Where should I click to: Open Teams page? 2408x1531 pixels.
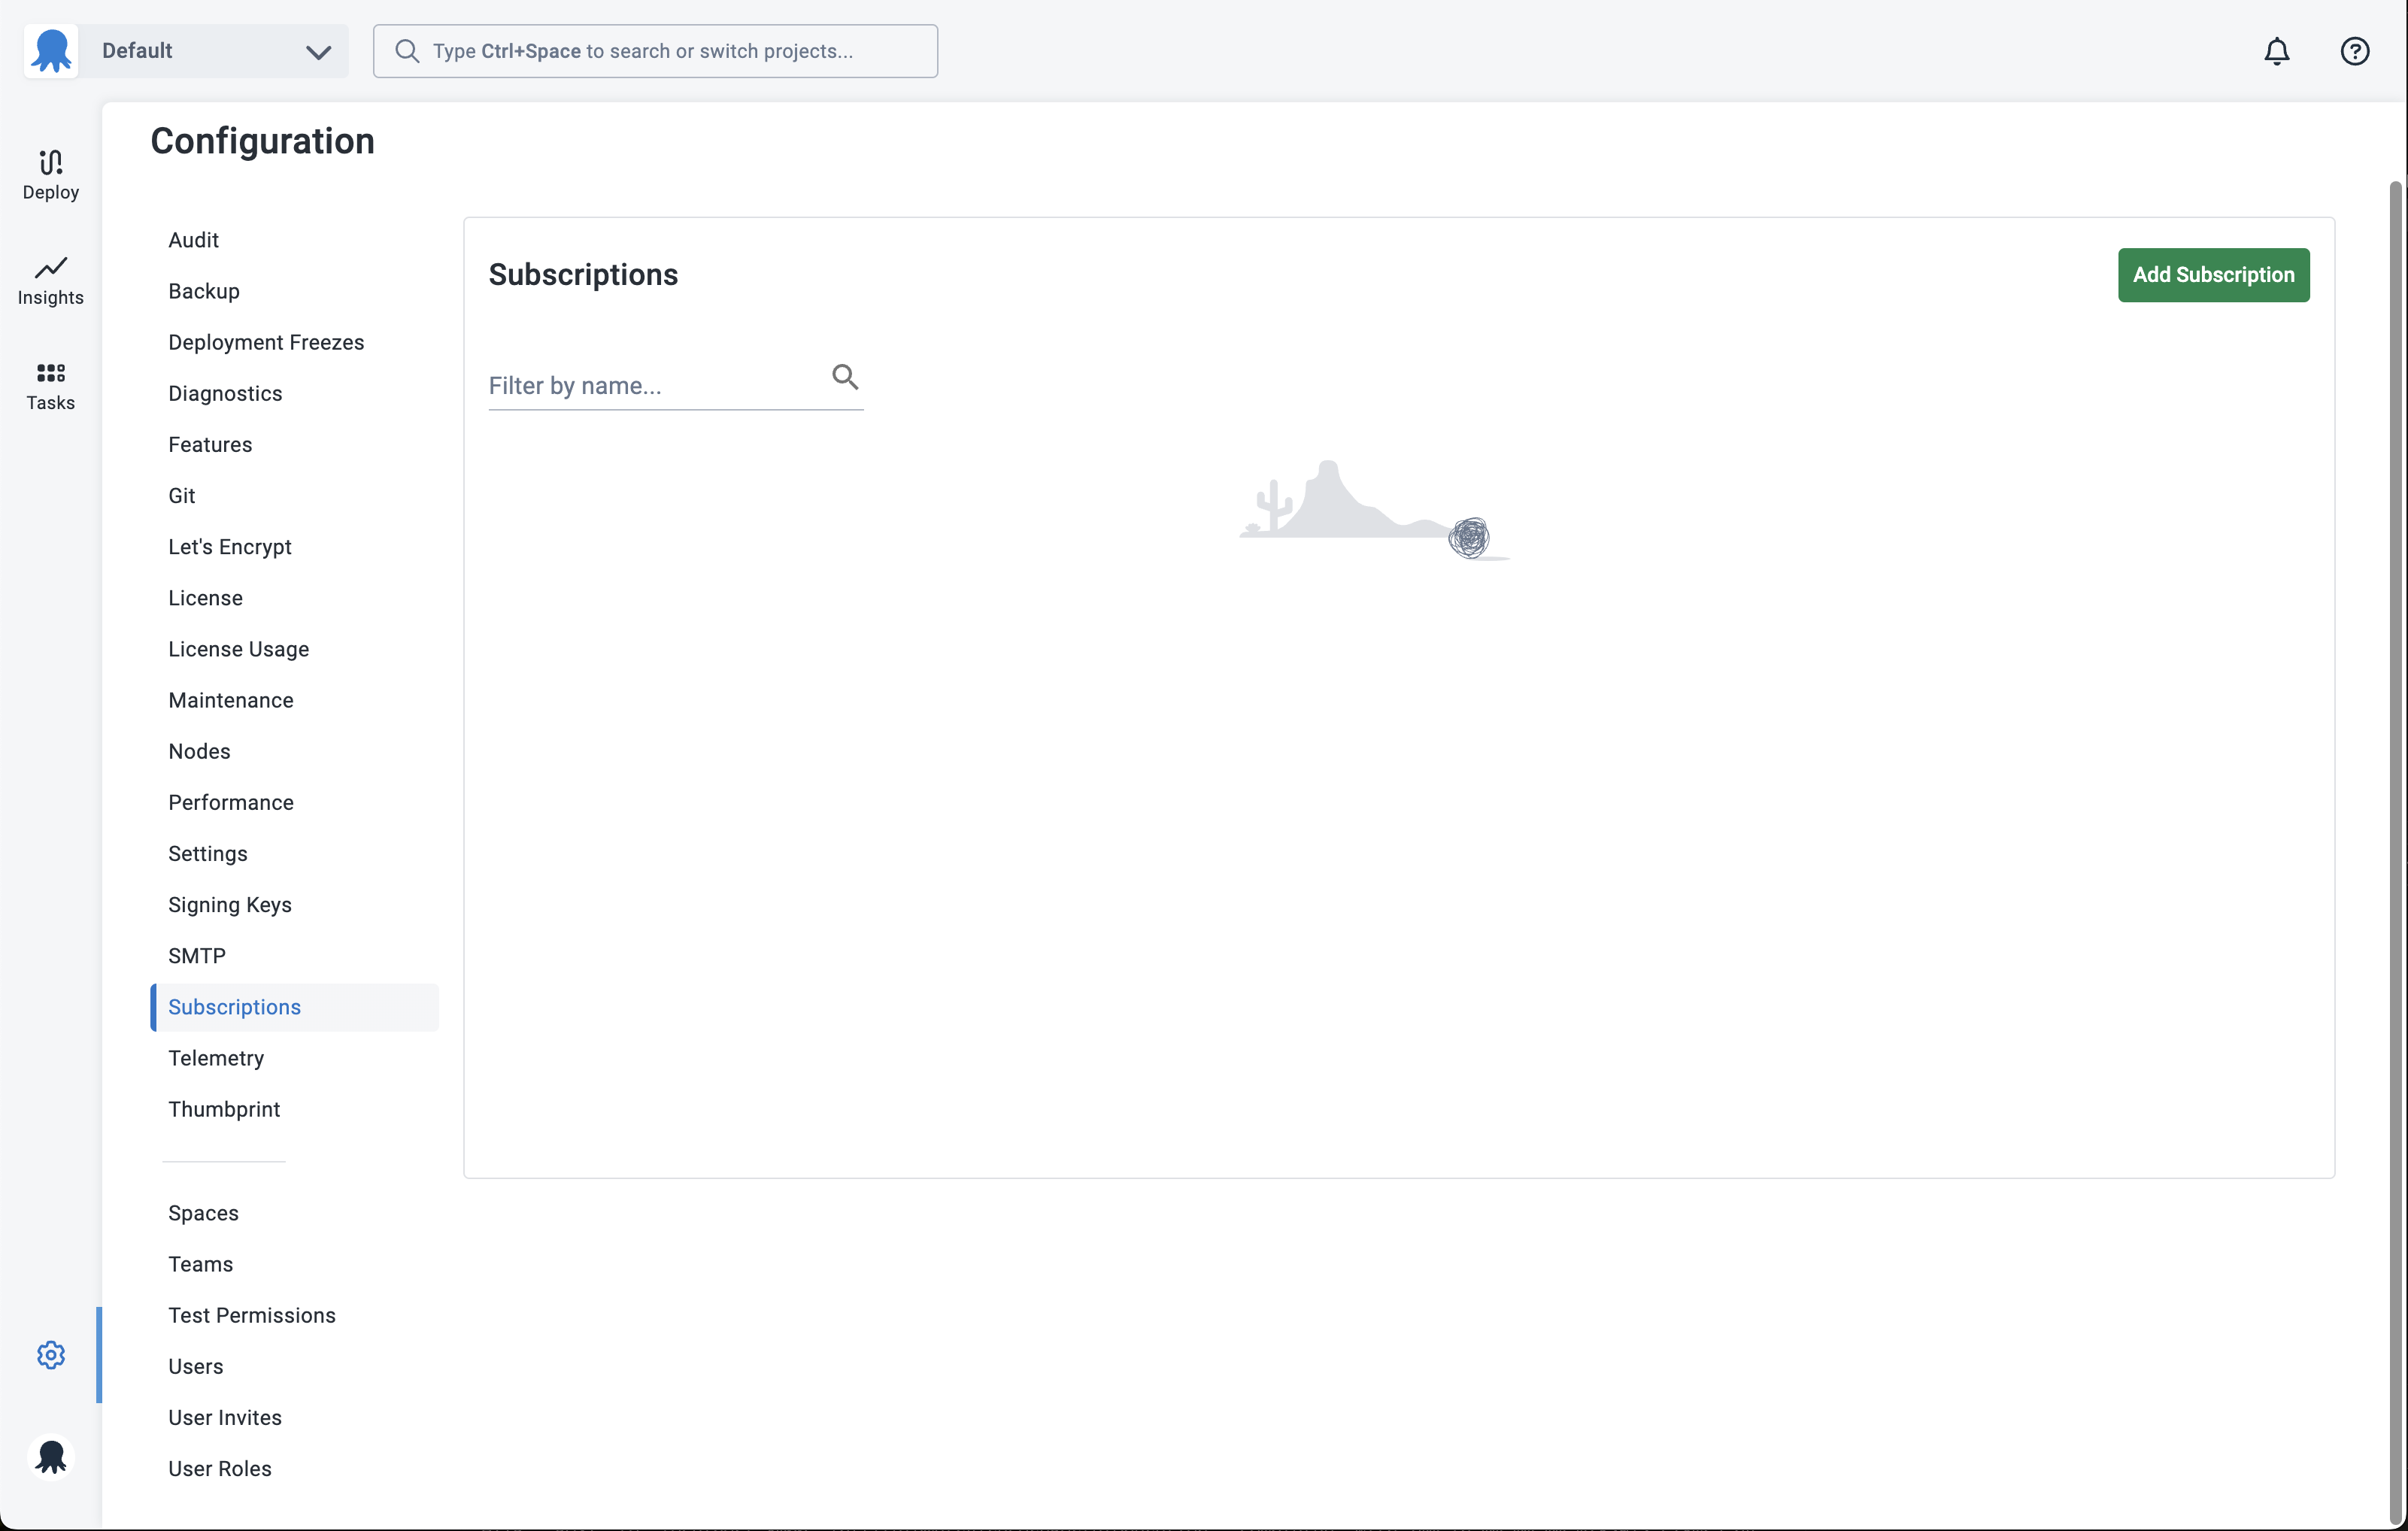[x=200, y=1264]
